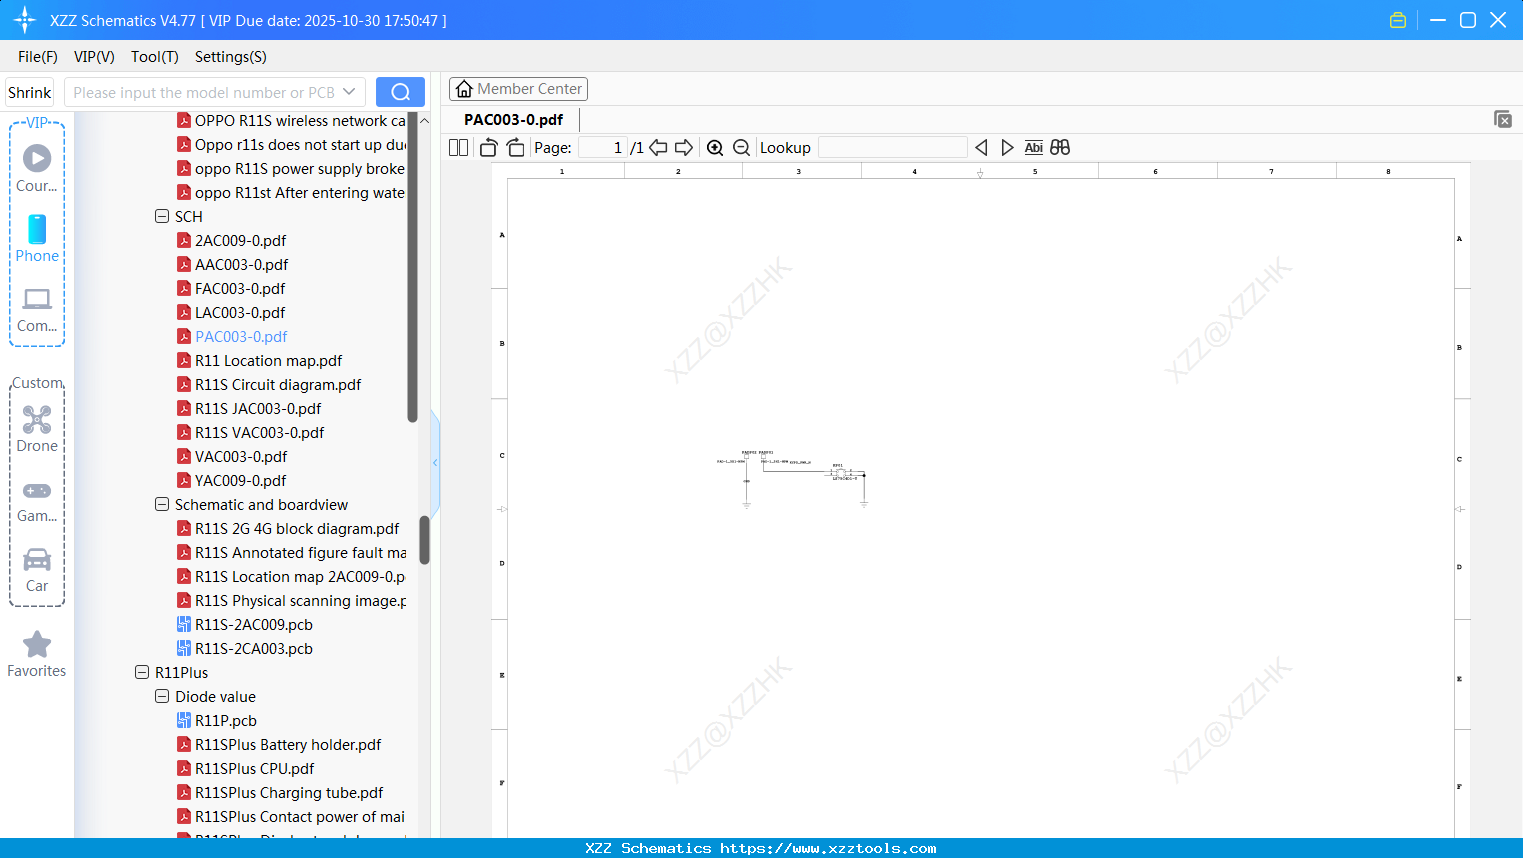Screen dimensions: 1523x858
Task: Find next lookup match
Action: (1007, 148)
